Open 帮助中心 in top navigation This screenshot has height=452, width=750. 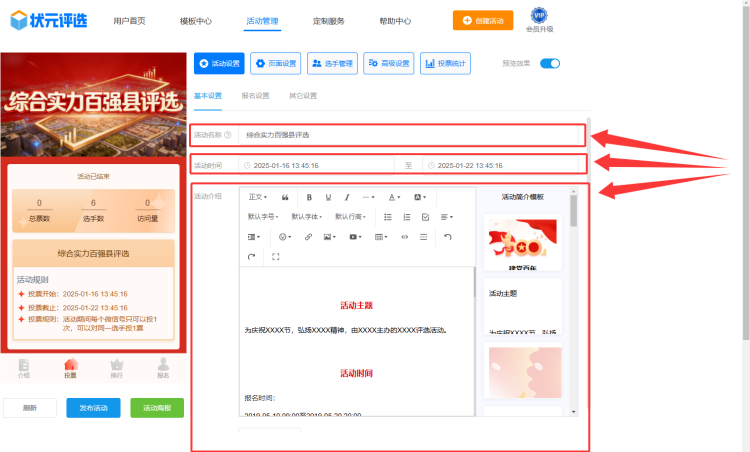click(x=395, y=21)
